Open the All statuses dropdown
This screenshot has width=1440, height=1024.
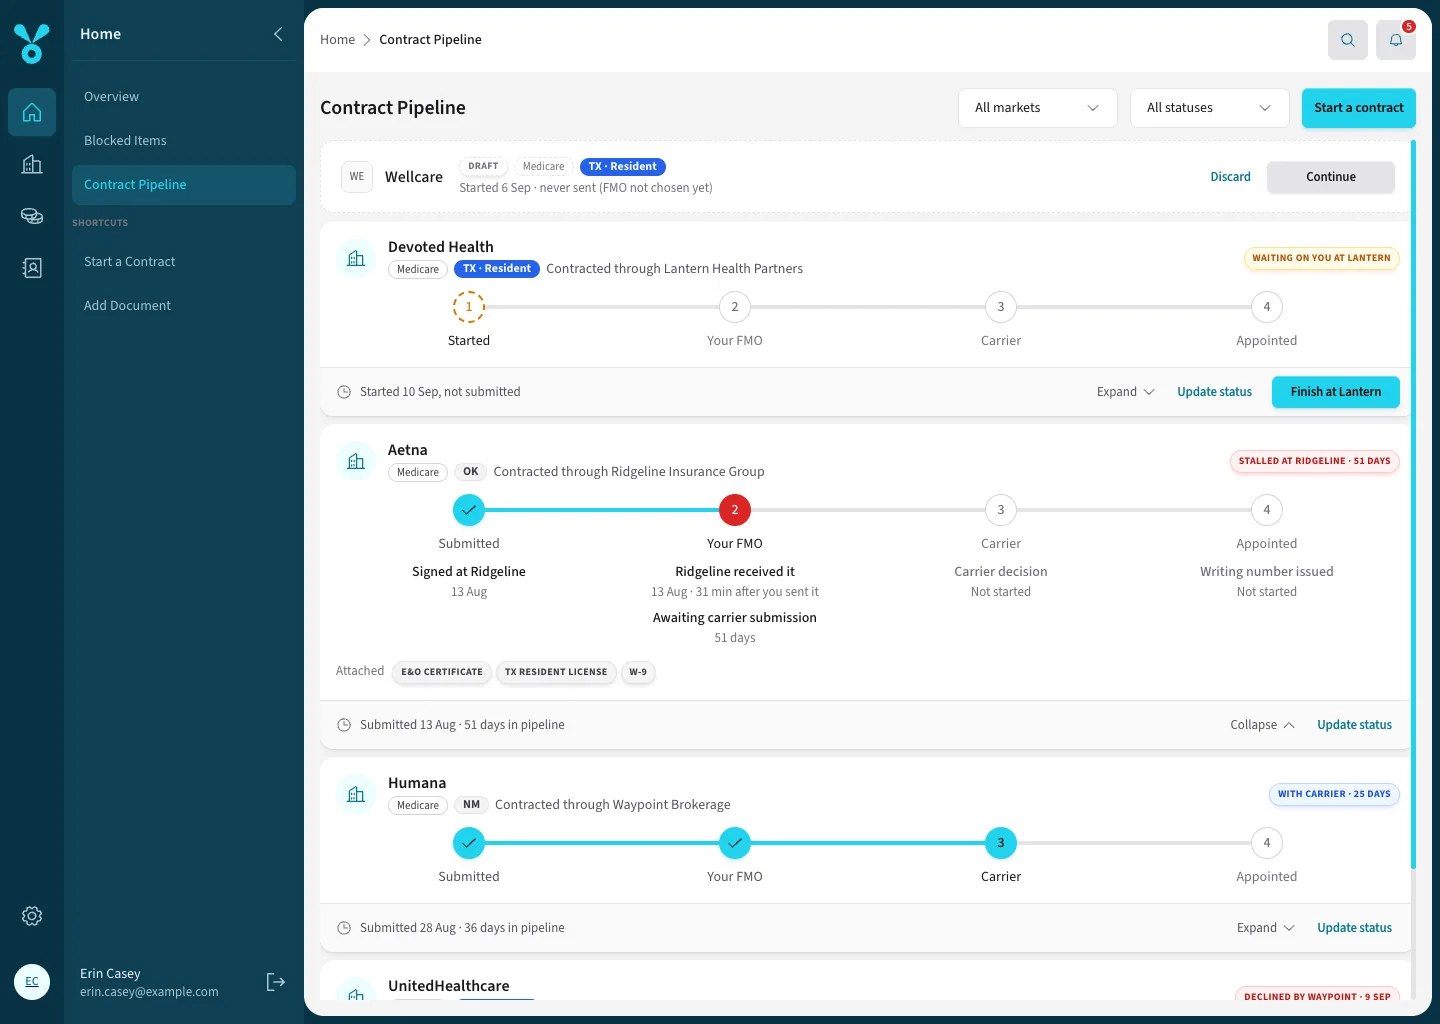click(1210, 108)
